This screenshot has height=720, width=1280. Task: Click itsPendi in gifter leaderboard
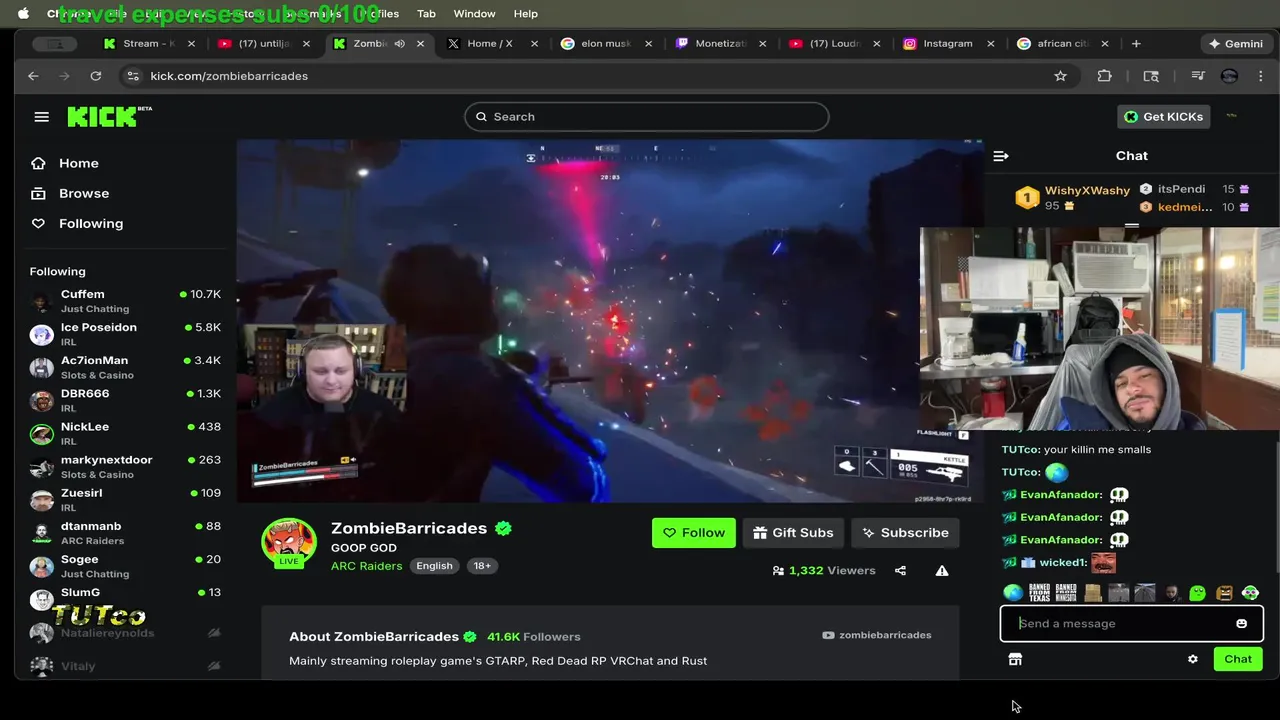(1181, 189)
